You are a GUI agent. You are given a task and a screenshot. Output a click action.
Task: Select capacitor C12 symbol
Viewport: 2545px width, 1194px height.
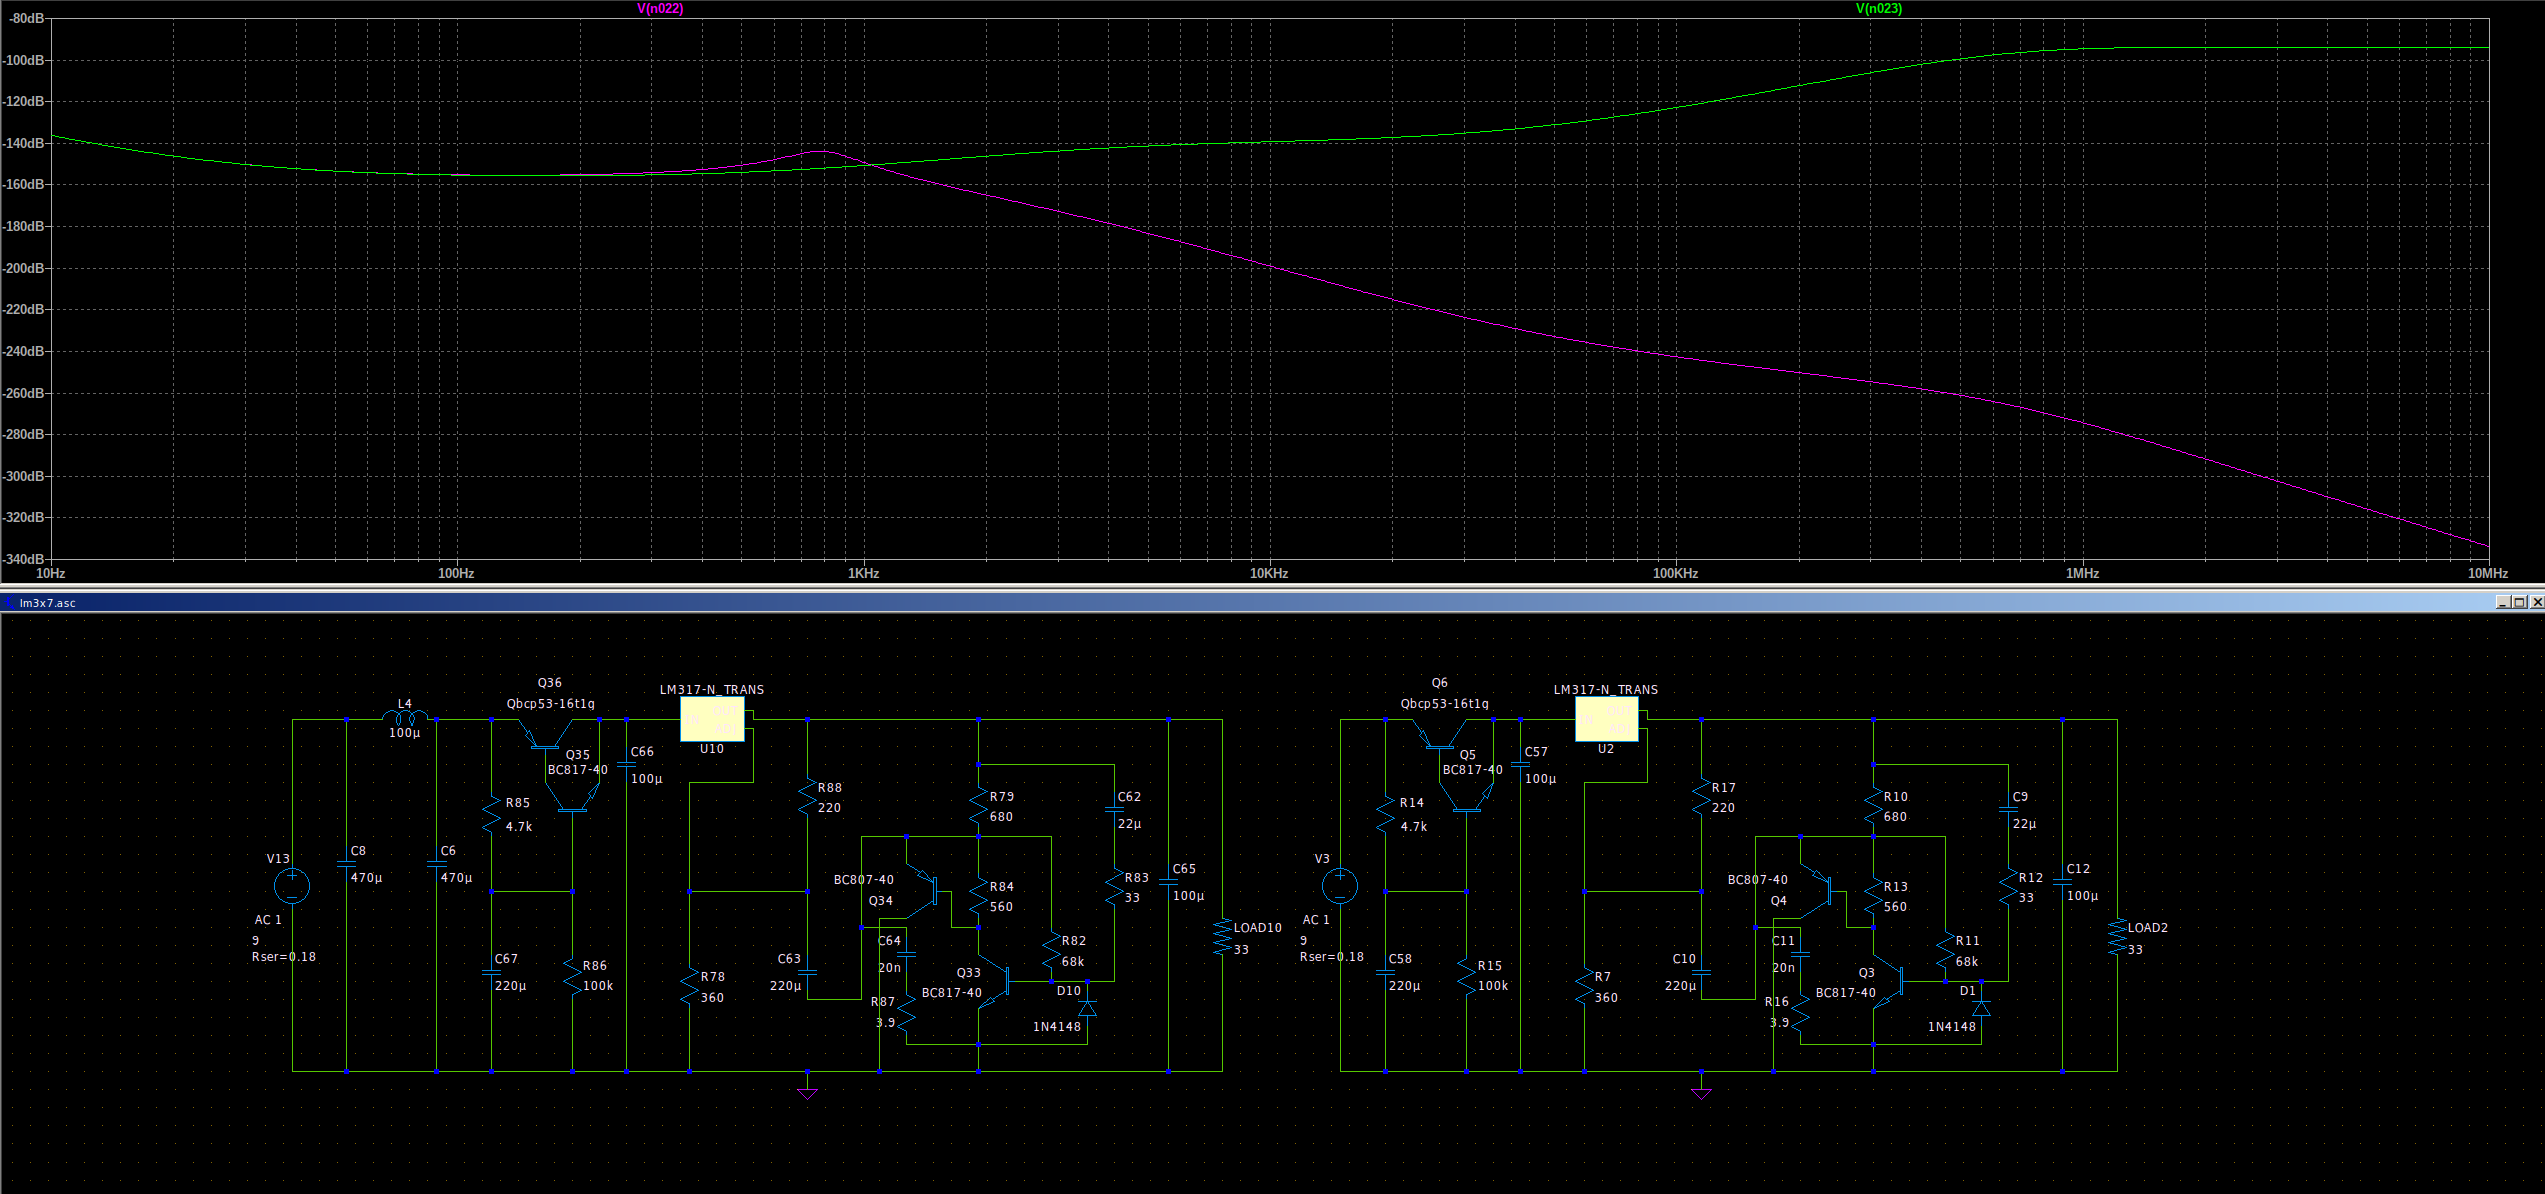point(2062,883)
